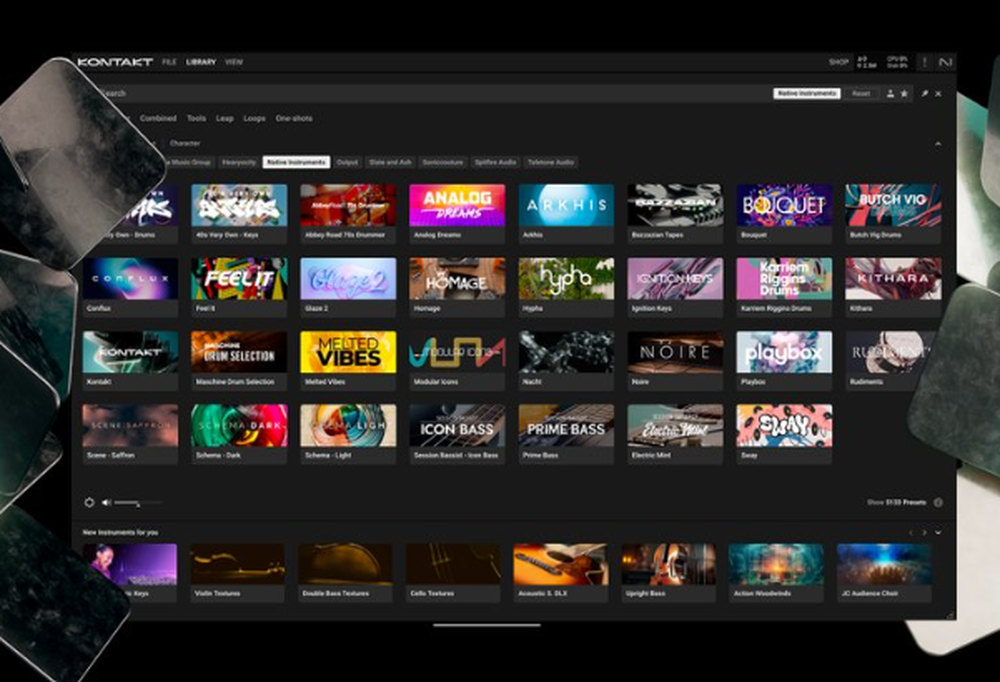
Task: Select the Character filter tab
Action: pos(185,143)
